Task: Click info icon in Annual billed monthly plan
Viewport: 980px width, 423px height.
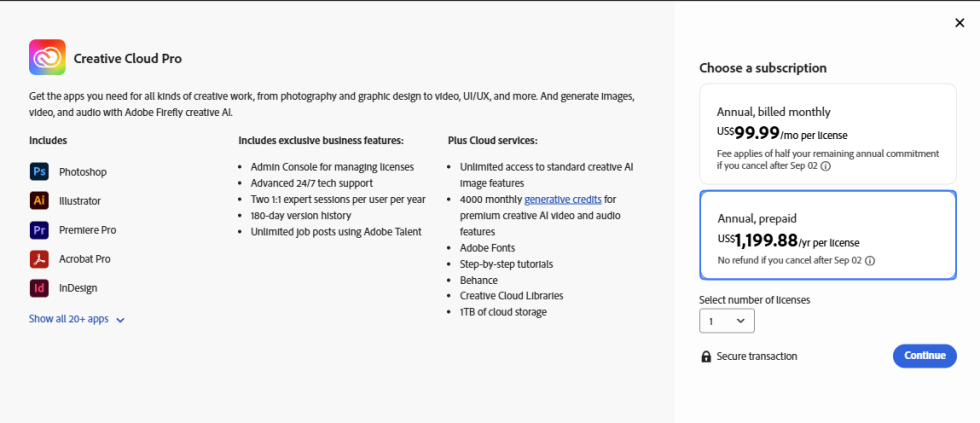Action: [x=826, y=166]
